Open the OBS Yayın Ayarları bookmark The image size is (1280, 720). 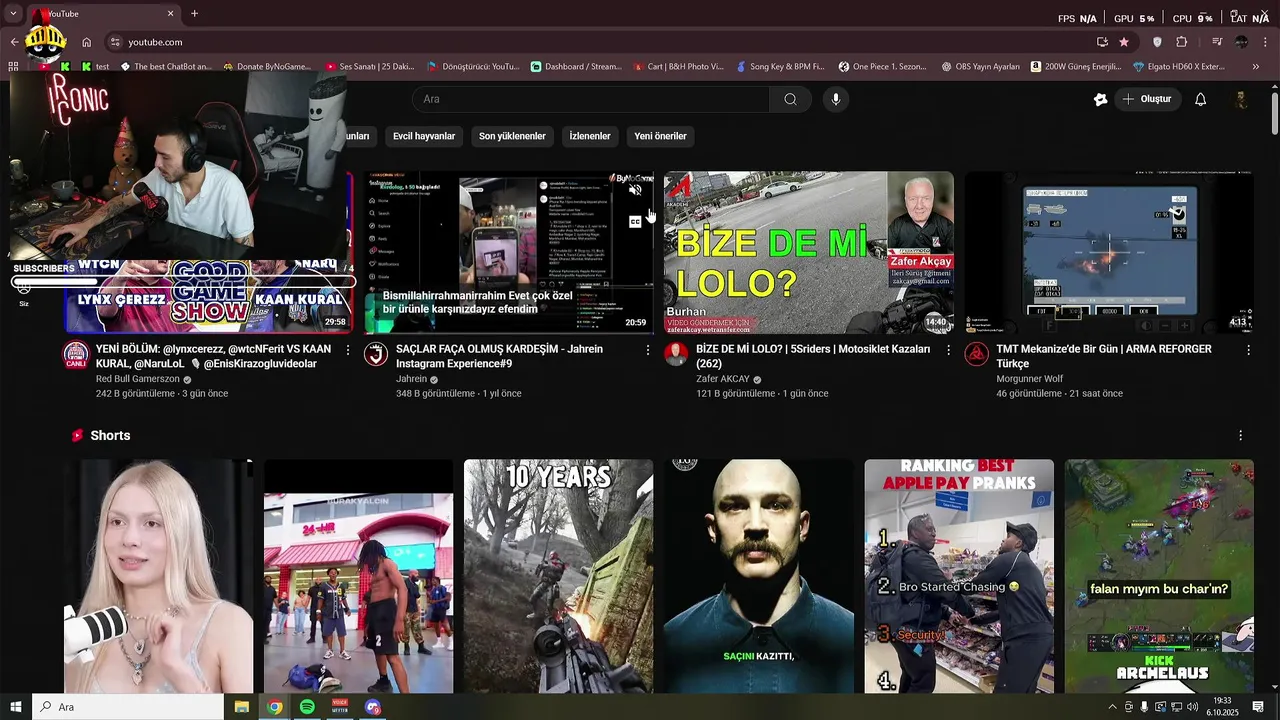pos(981,67)
